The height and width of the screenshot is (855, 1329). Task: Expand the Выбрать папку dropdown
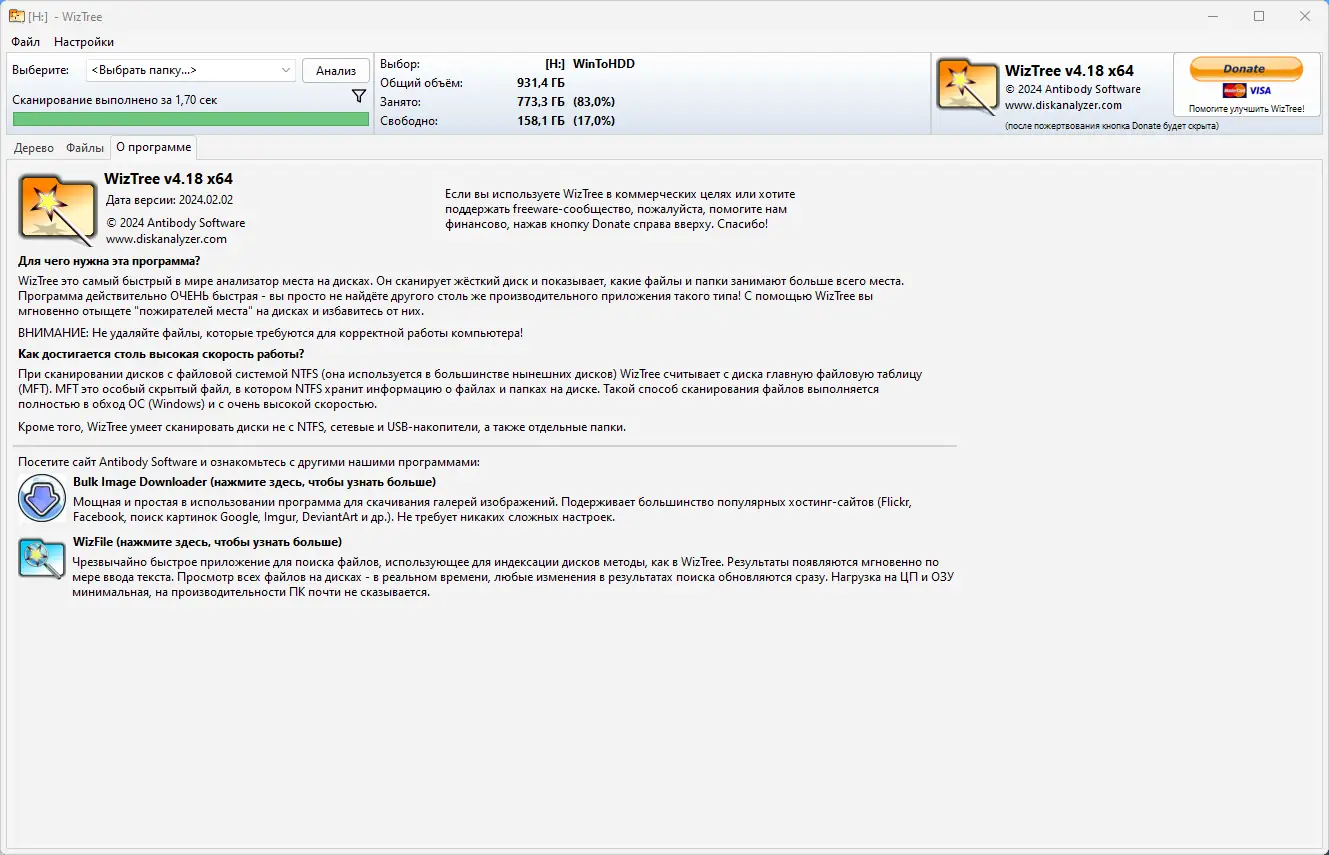[191, 70]
